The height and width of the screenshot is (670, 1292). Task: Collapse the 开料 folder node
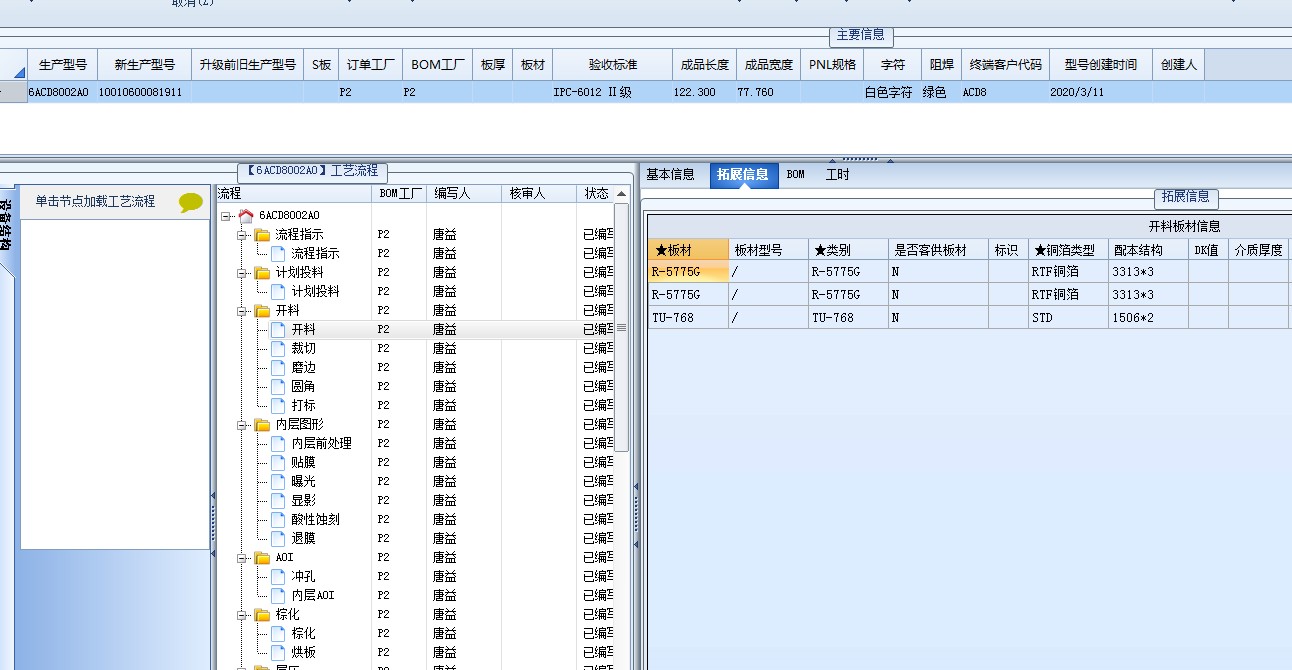click(242, 311)
